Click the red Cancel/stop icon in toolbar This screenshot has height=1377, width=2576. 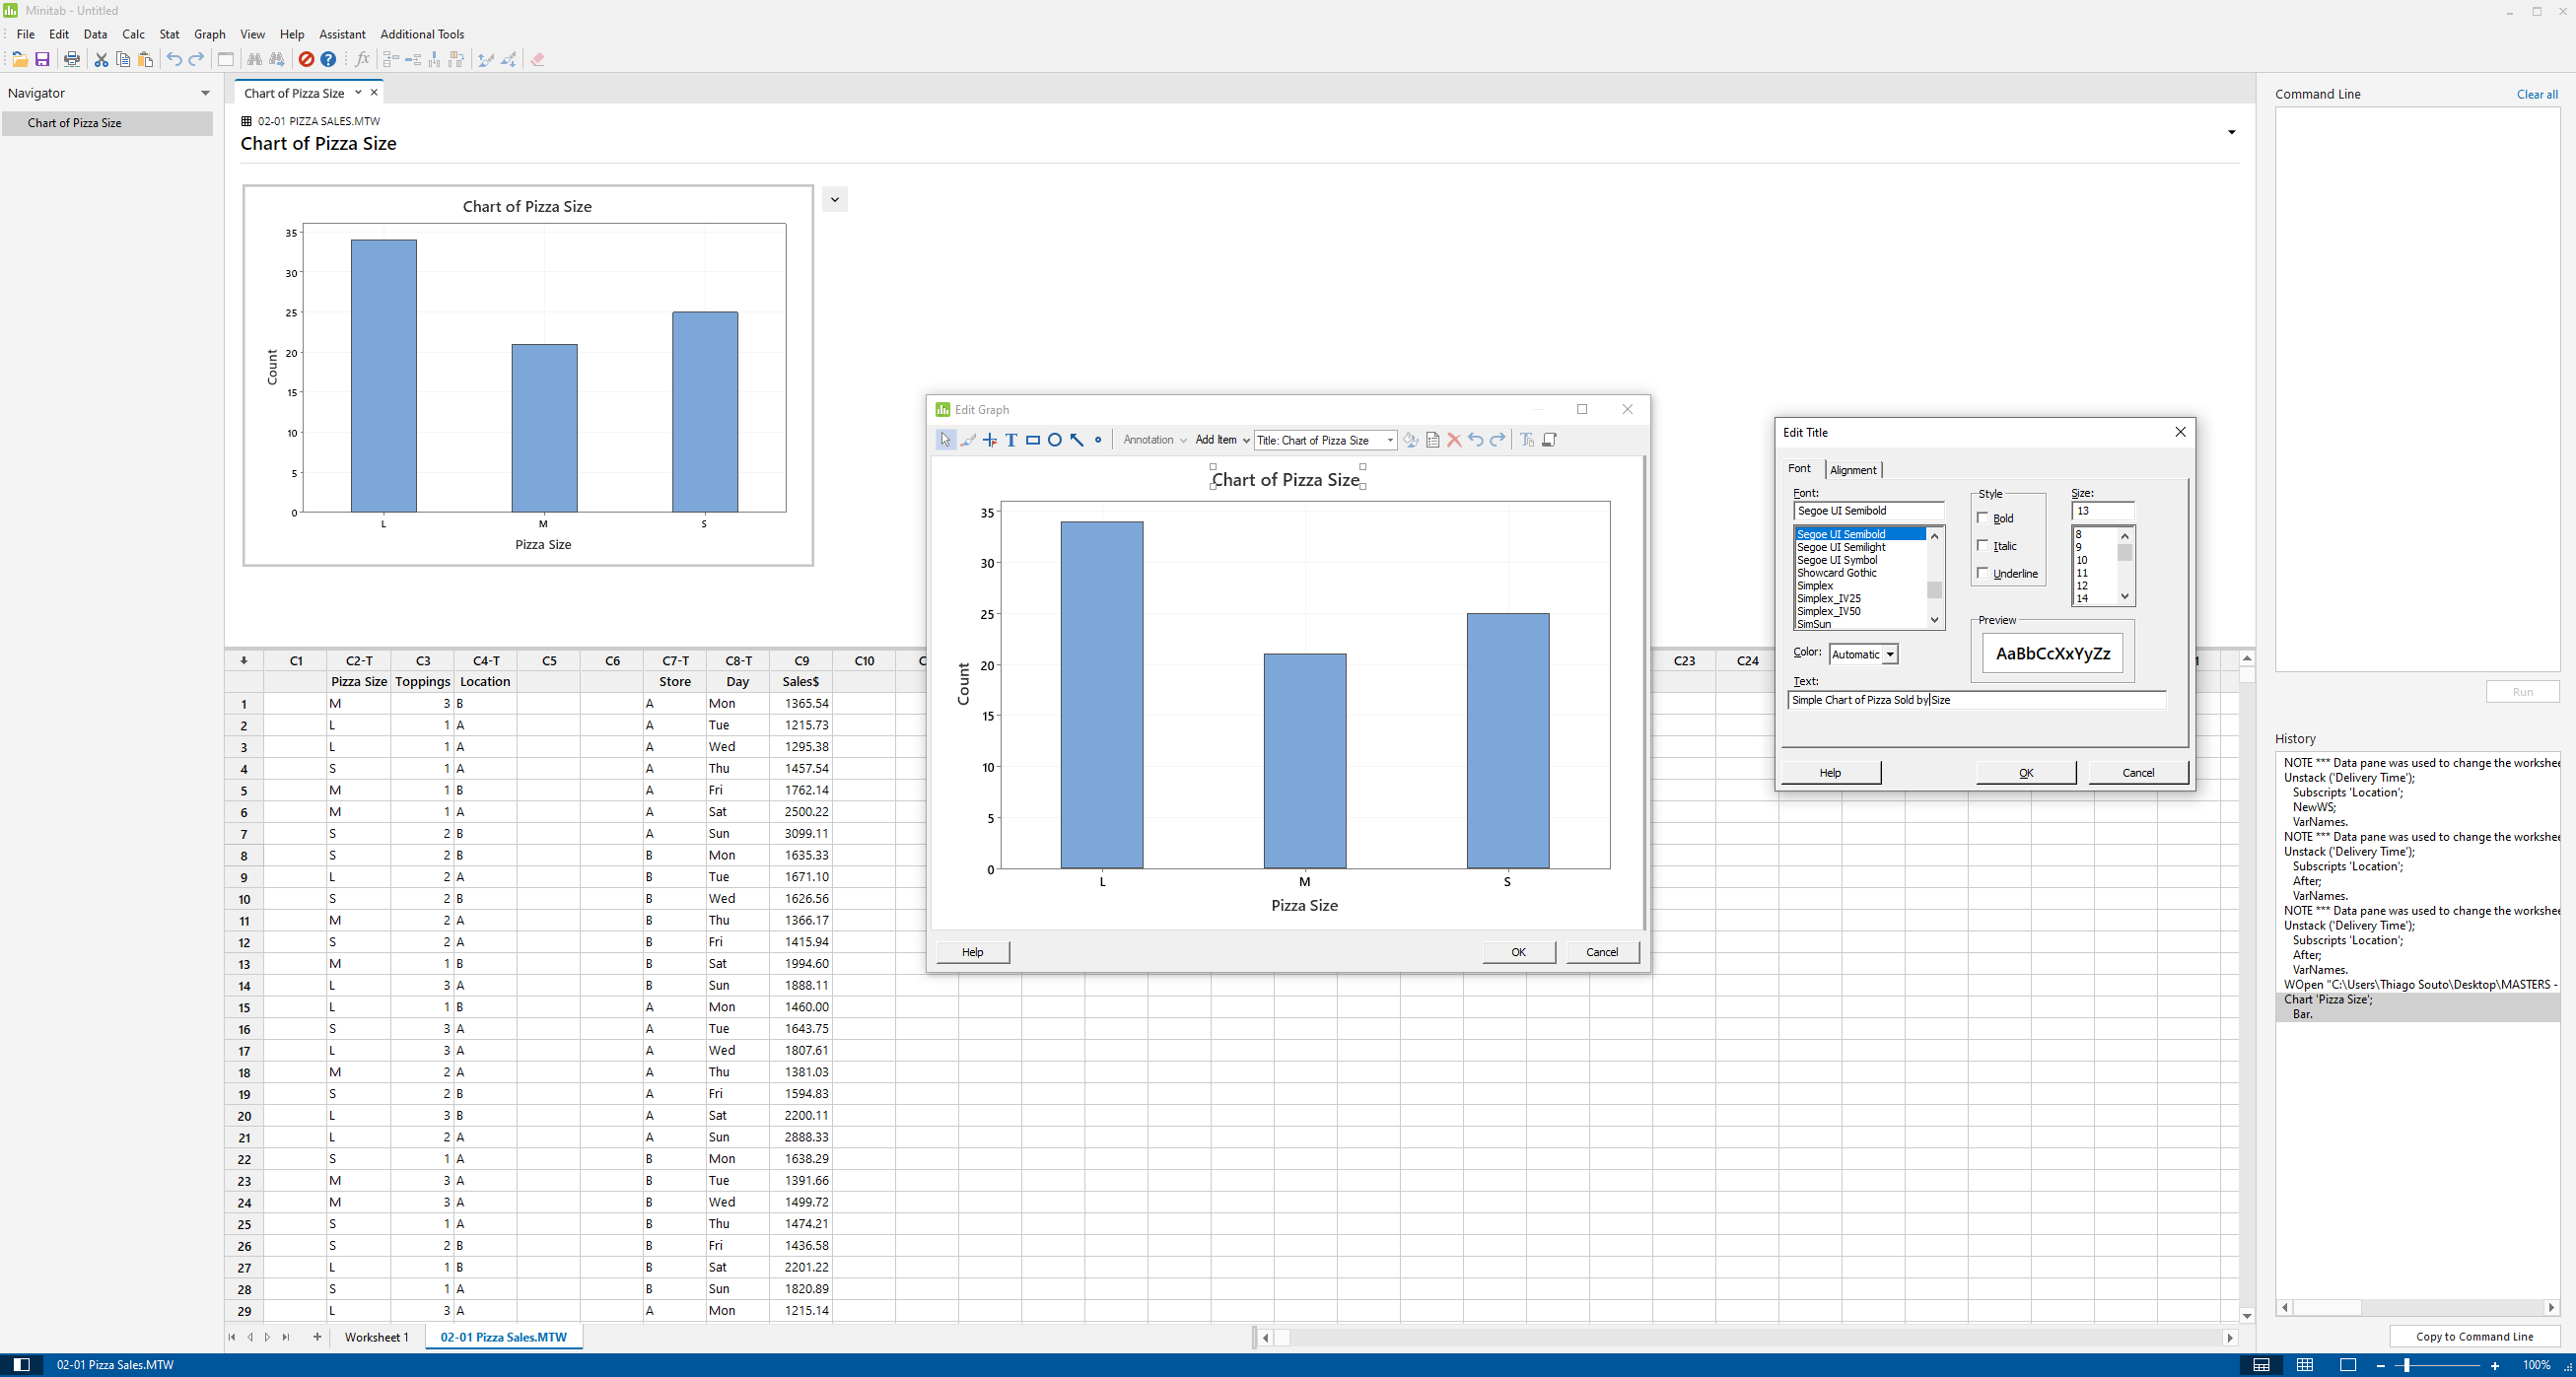pos(306,60)
